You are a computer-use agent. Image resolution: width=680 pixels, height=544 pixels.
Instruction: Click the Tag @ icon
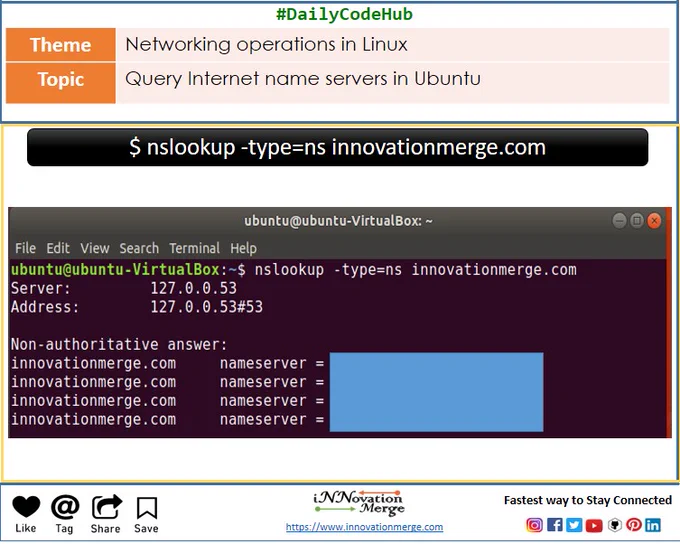65,507
